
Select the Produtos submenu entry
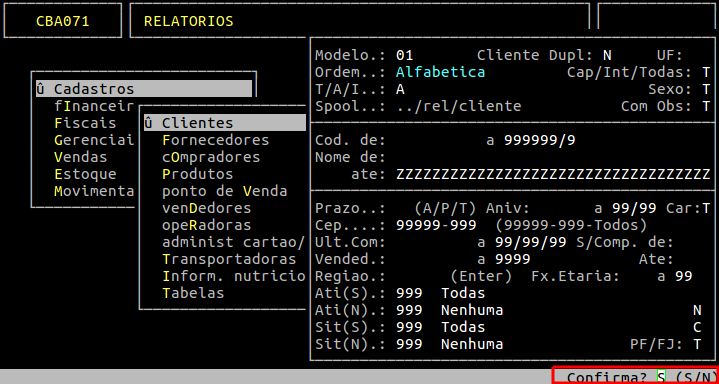198,174
